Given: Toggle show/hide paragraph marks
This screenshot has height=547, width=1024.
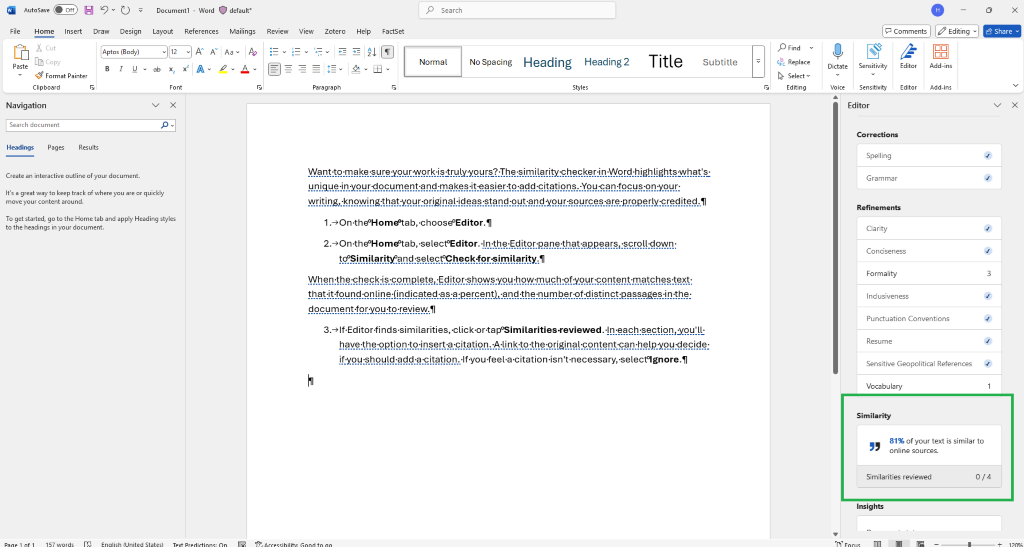Looking at the screenshot, I should (387, 52).
